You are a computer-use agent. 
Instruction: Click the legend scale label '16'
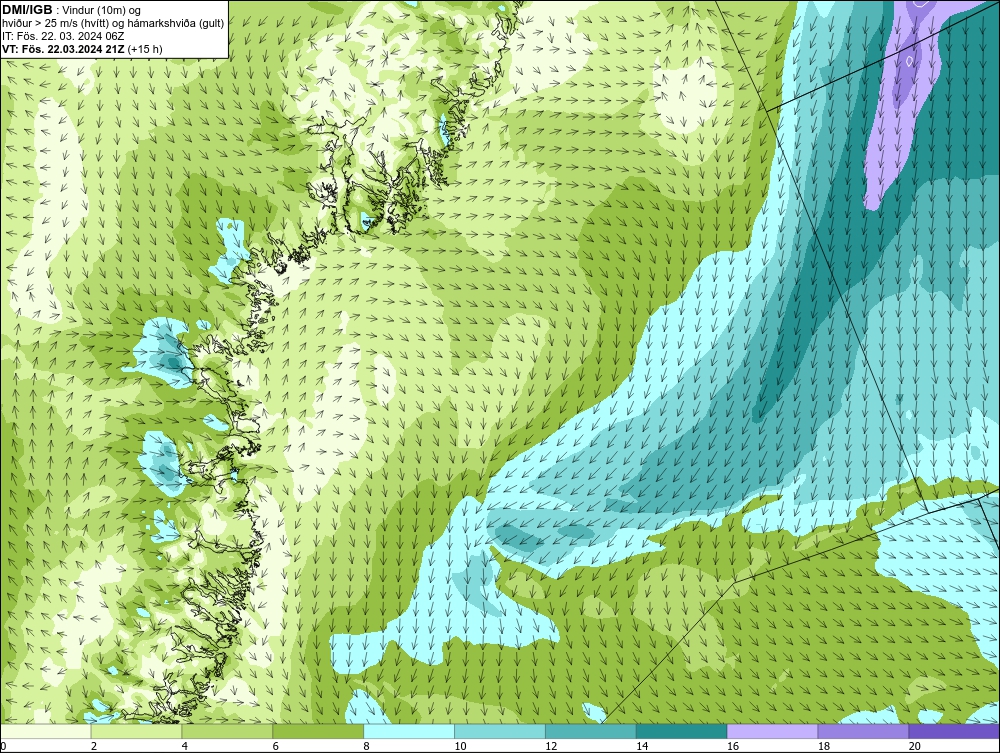(733, 746)
